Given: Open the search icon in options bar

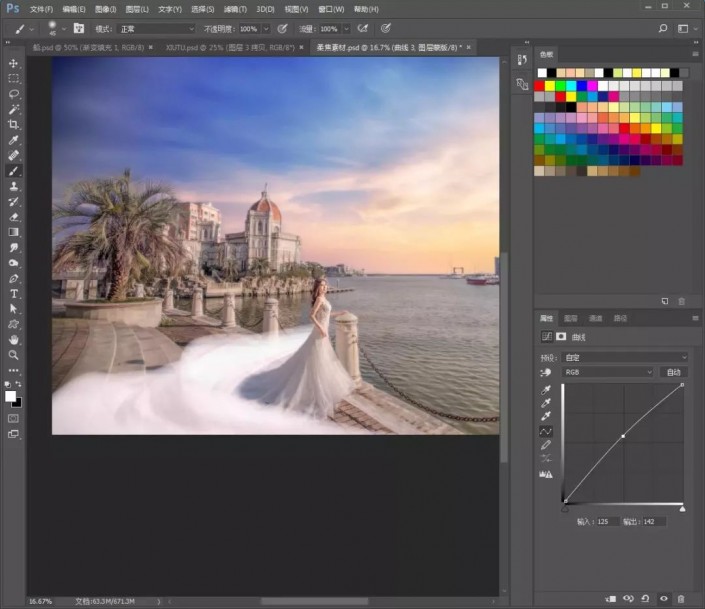Looking at the screenshot, I should click(662, 29).
